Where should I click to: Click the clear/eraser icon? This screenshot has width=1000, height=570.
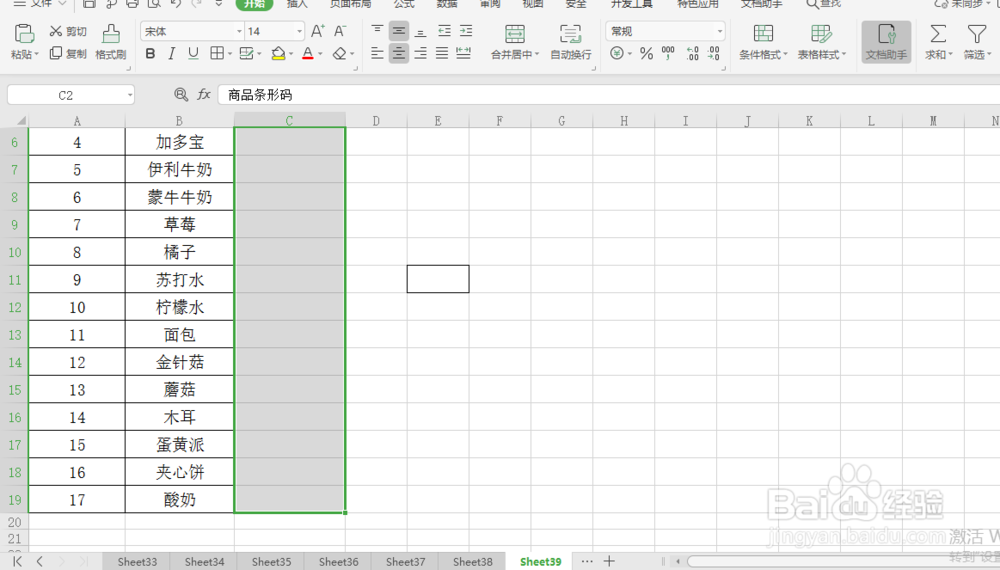340,54
